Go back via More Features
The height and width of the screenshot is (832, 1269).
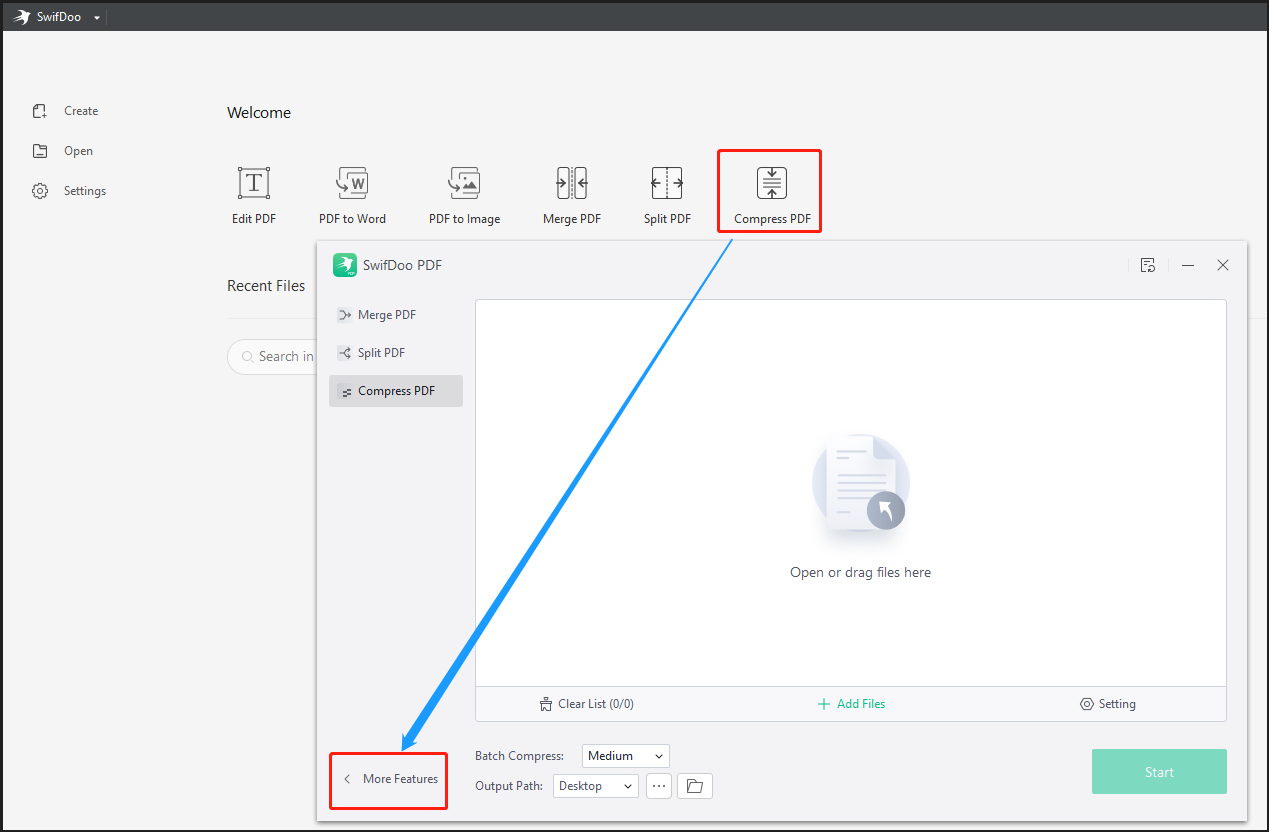coord(390,779)
